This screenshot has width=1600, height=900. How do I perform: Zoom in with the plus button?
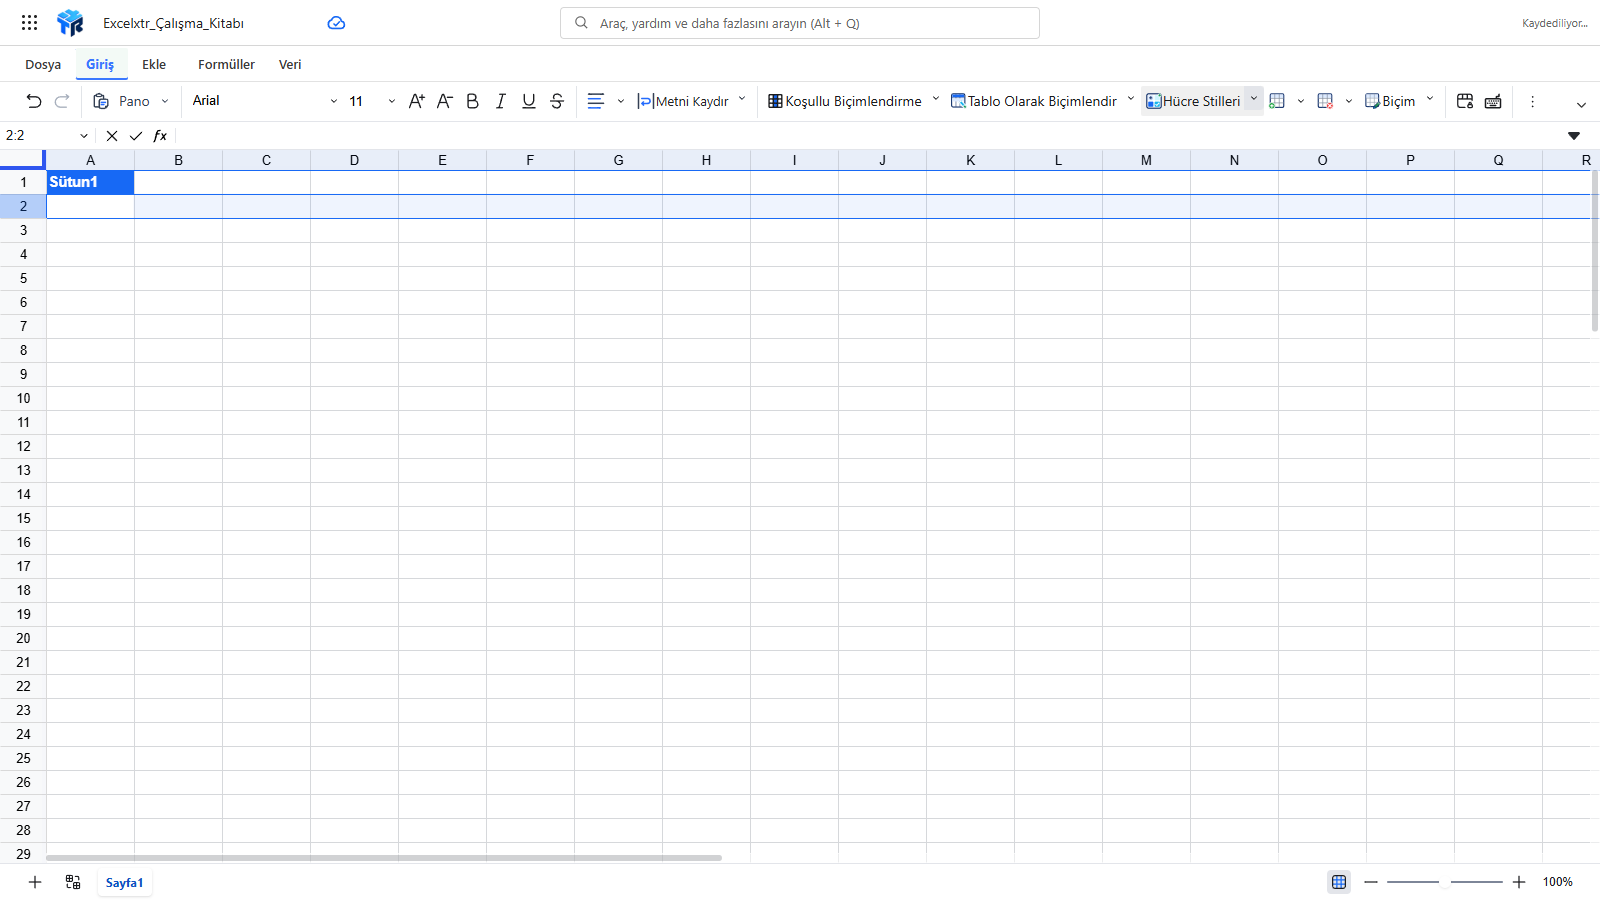(x=1519, y=882)
